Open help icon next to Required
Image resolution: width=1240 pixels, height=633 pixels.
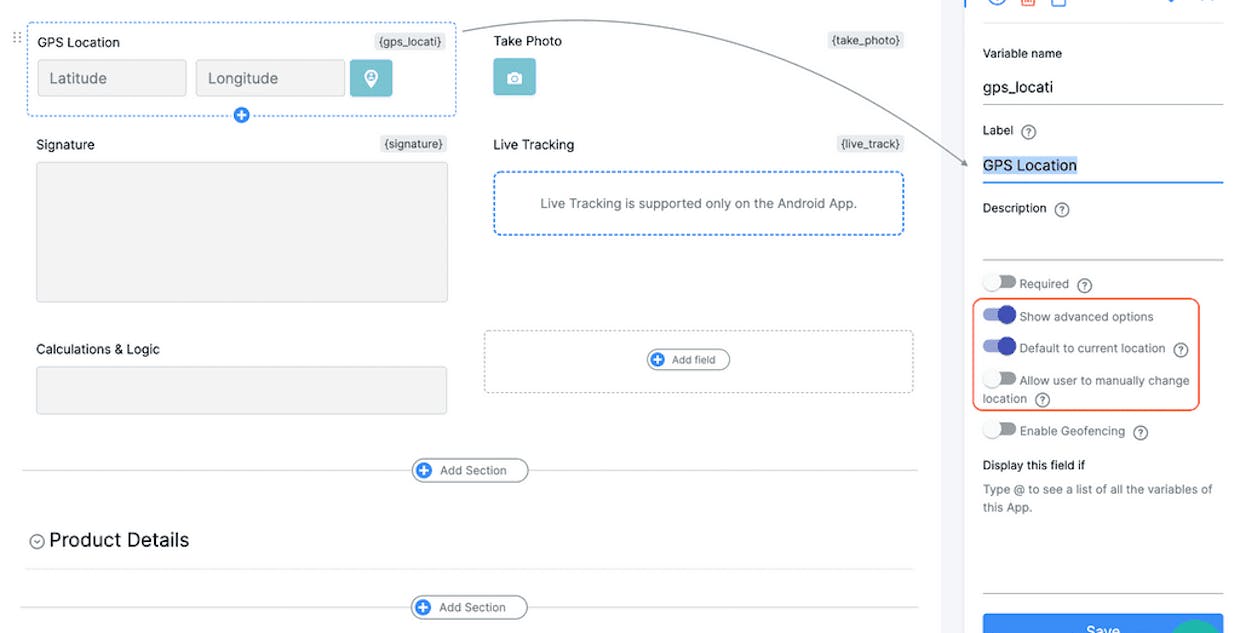pos(1085,285)
